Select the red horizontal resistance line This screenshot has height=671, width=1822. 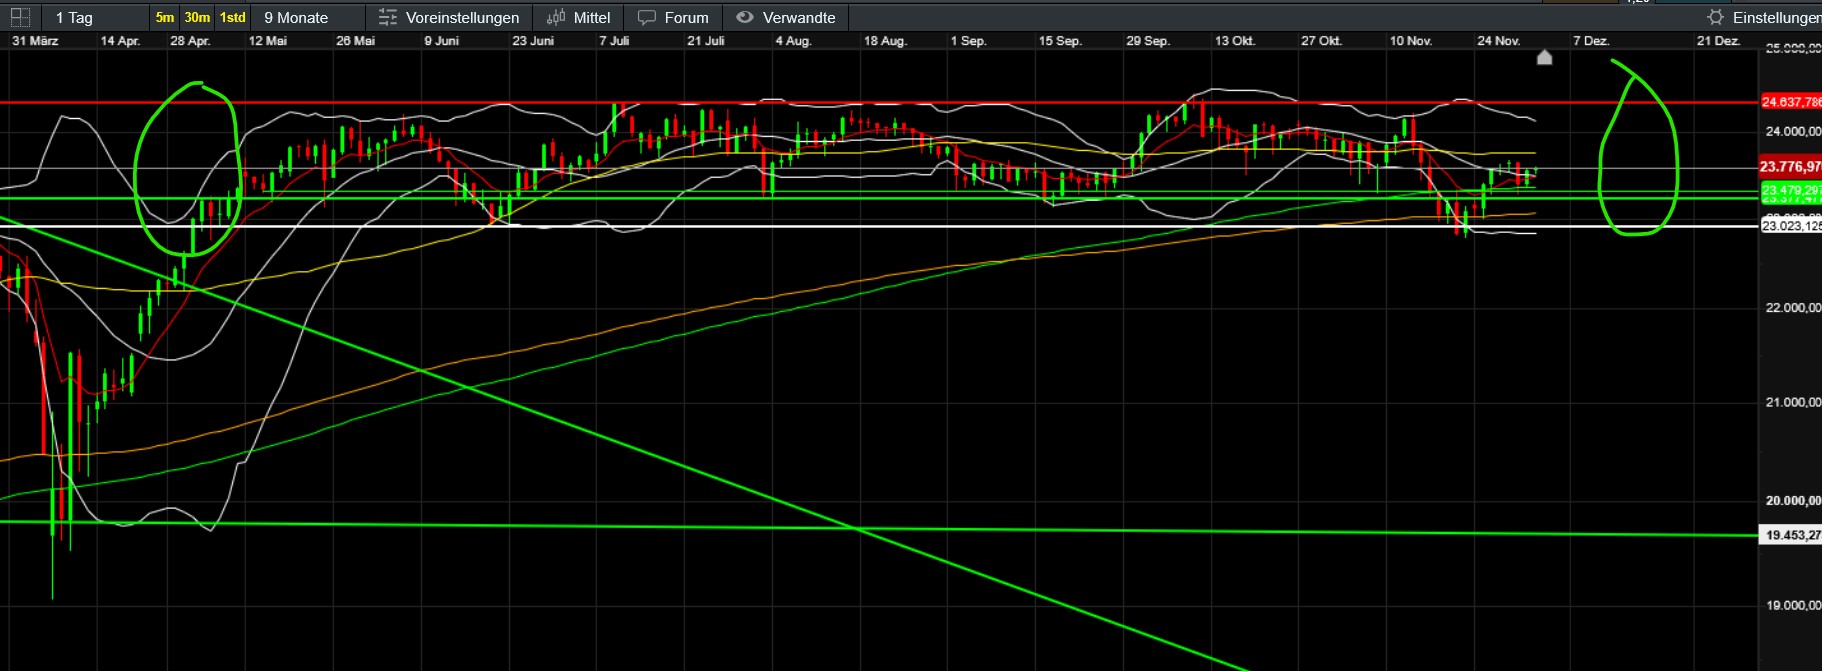878,102
